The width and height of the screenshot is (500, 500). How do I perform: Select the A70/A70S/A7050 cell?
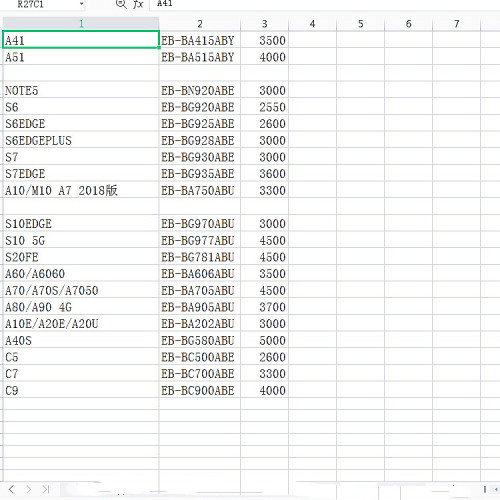tap(81, 290)
